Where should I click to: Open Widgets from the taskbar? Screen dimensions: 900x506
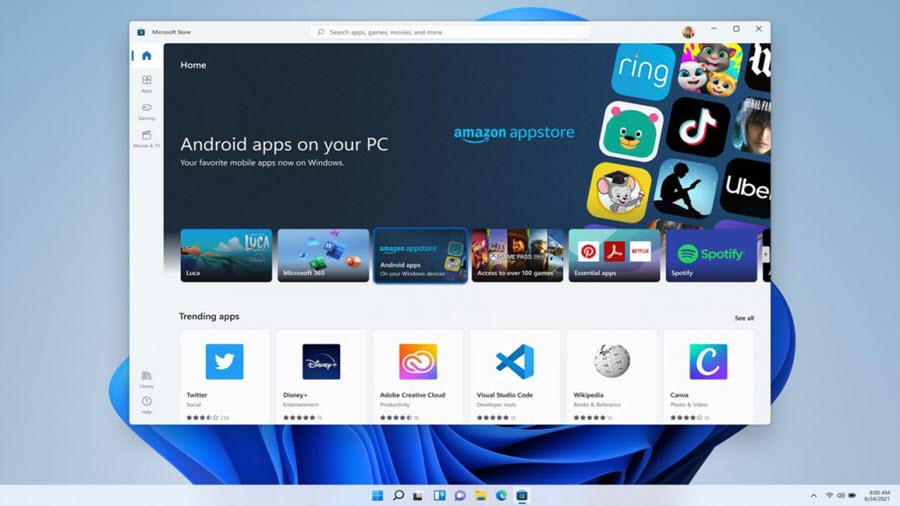point(439,496)
